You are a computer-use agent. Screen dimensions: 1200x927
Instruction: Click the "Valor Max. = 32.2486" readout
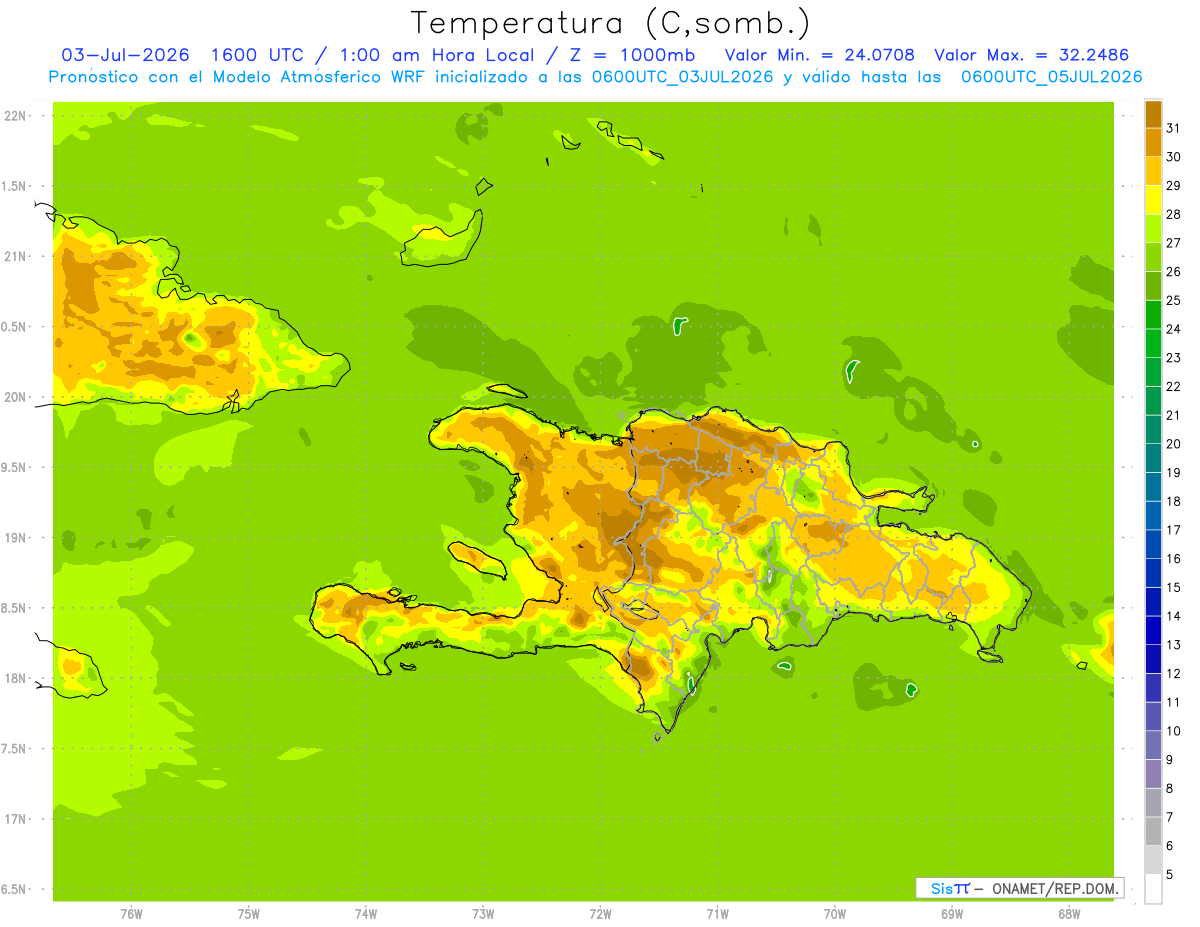[1032, 55]
